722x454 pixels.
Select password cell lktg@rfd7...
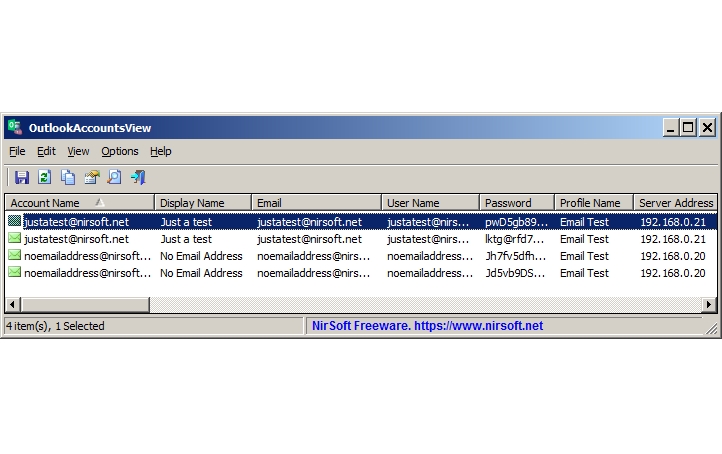pyautogui.click(x=517, y=239)
